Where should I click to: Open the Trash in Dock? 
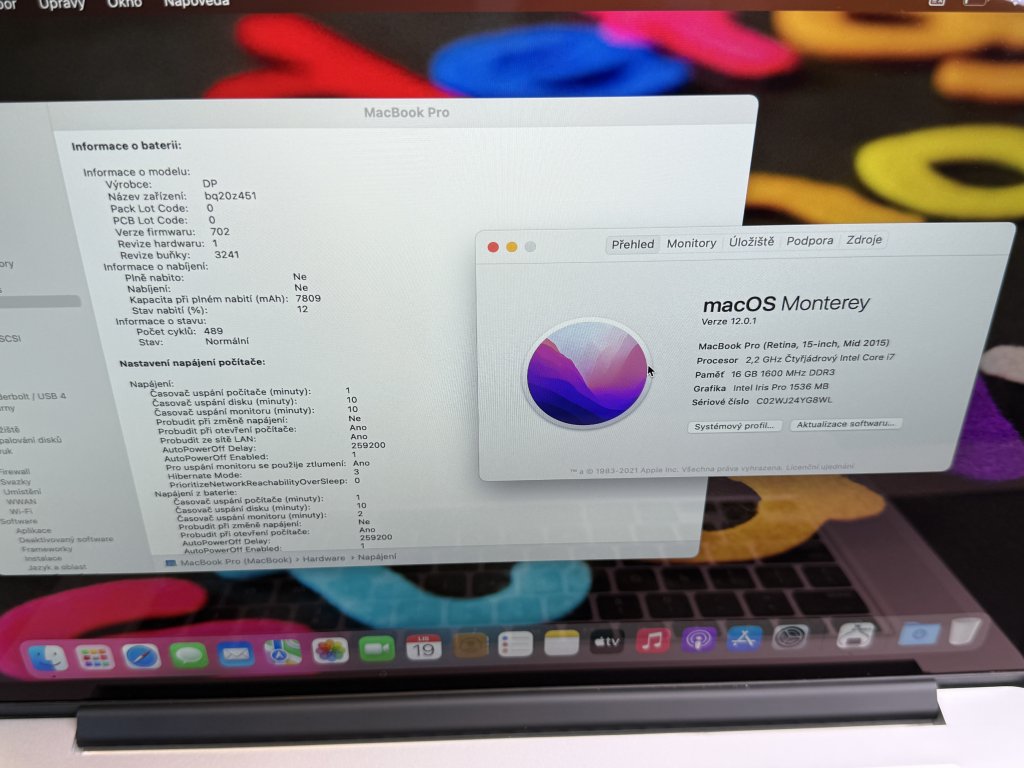[x=965, y=631]
